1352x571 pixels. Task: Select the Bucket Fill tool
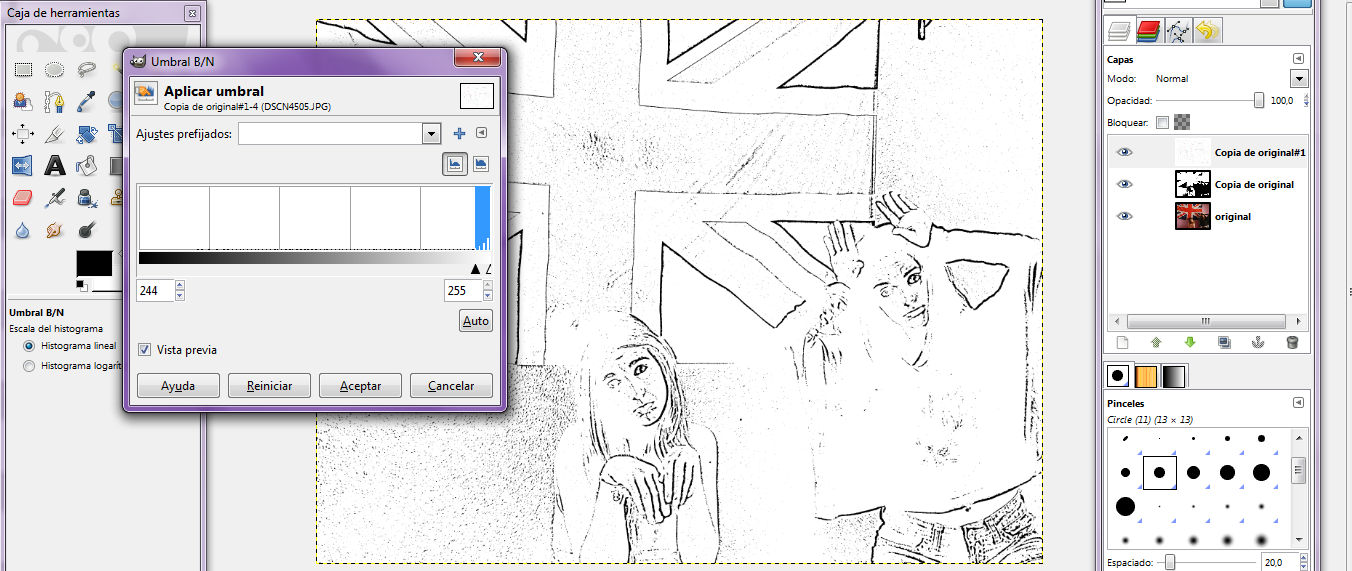point(87,165)
